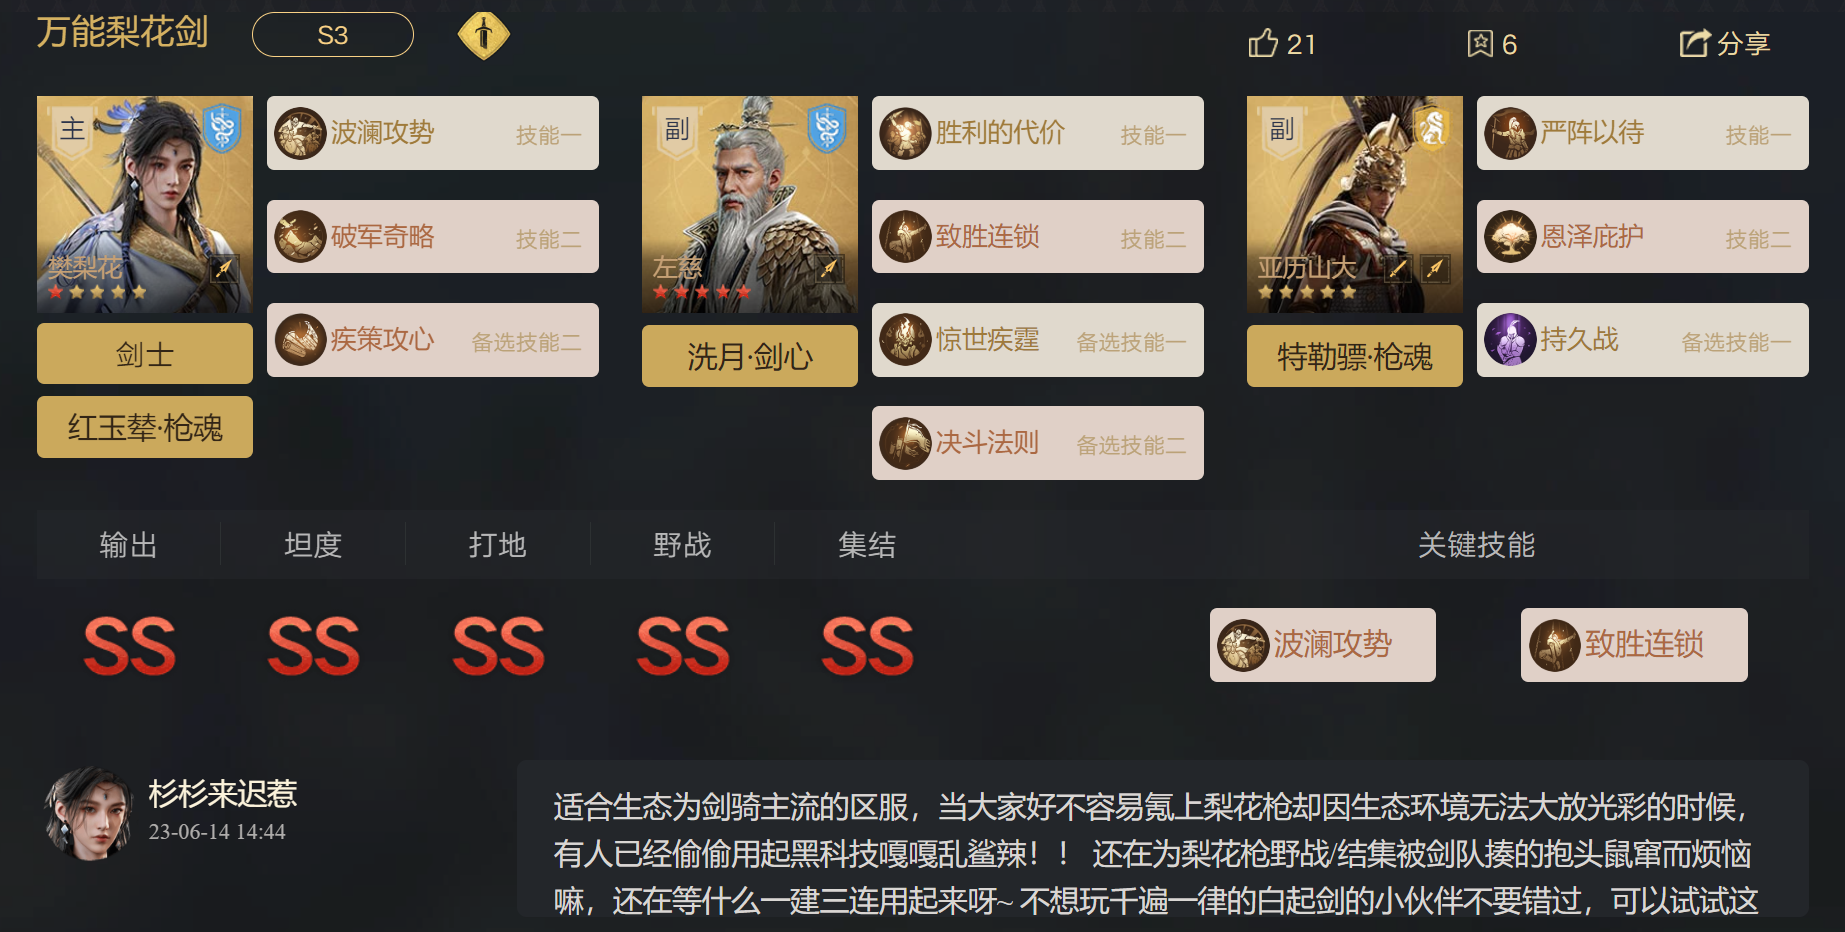The image size is (1845, 932).
Task: Click the 严阵以待 skill icon
Action: tap(1510, 133)
